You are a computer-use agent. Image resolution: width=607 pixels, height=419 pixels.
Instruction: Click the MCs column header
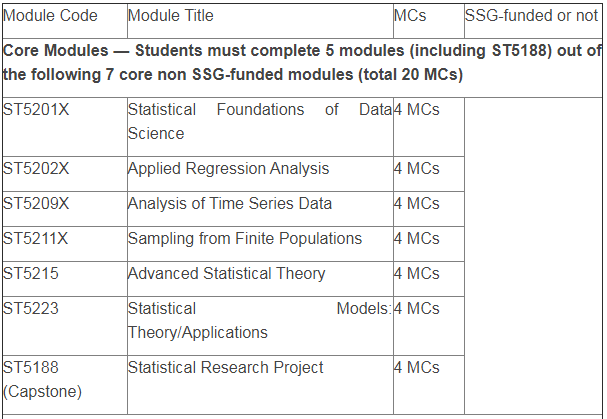(x=410, y=16)
